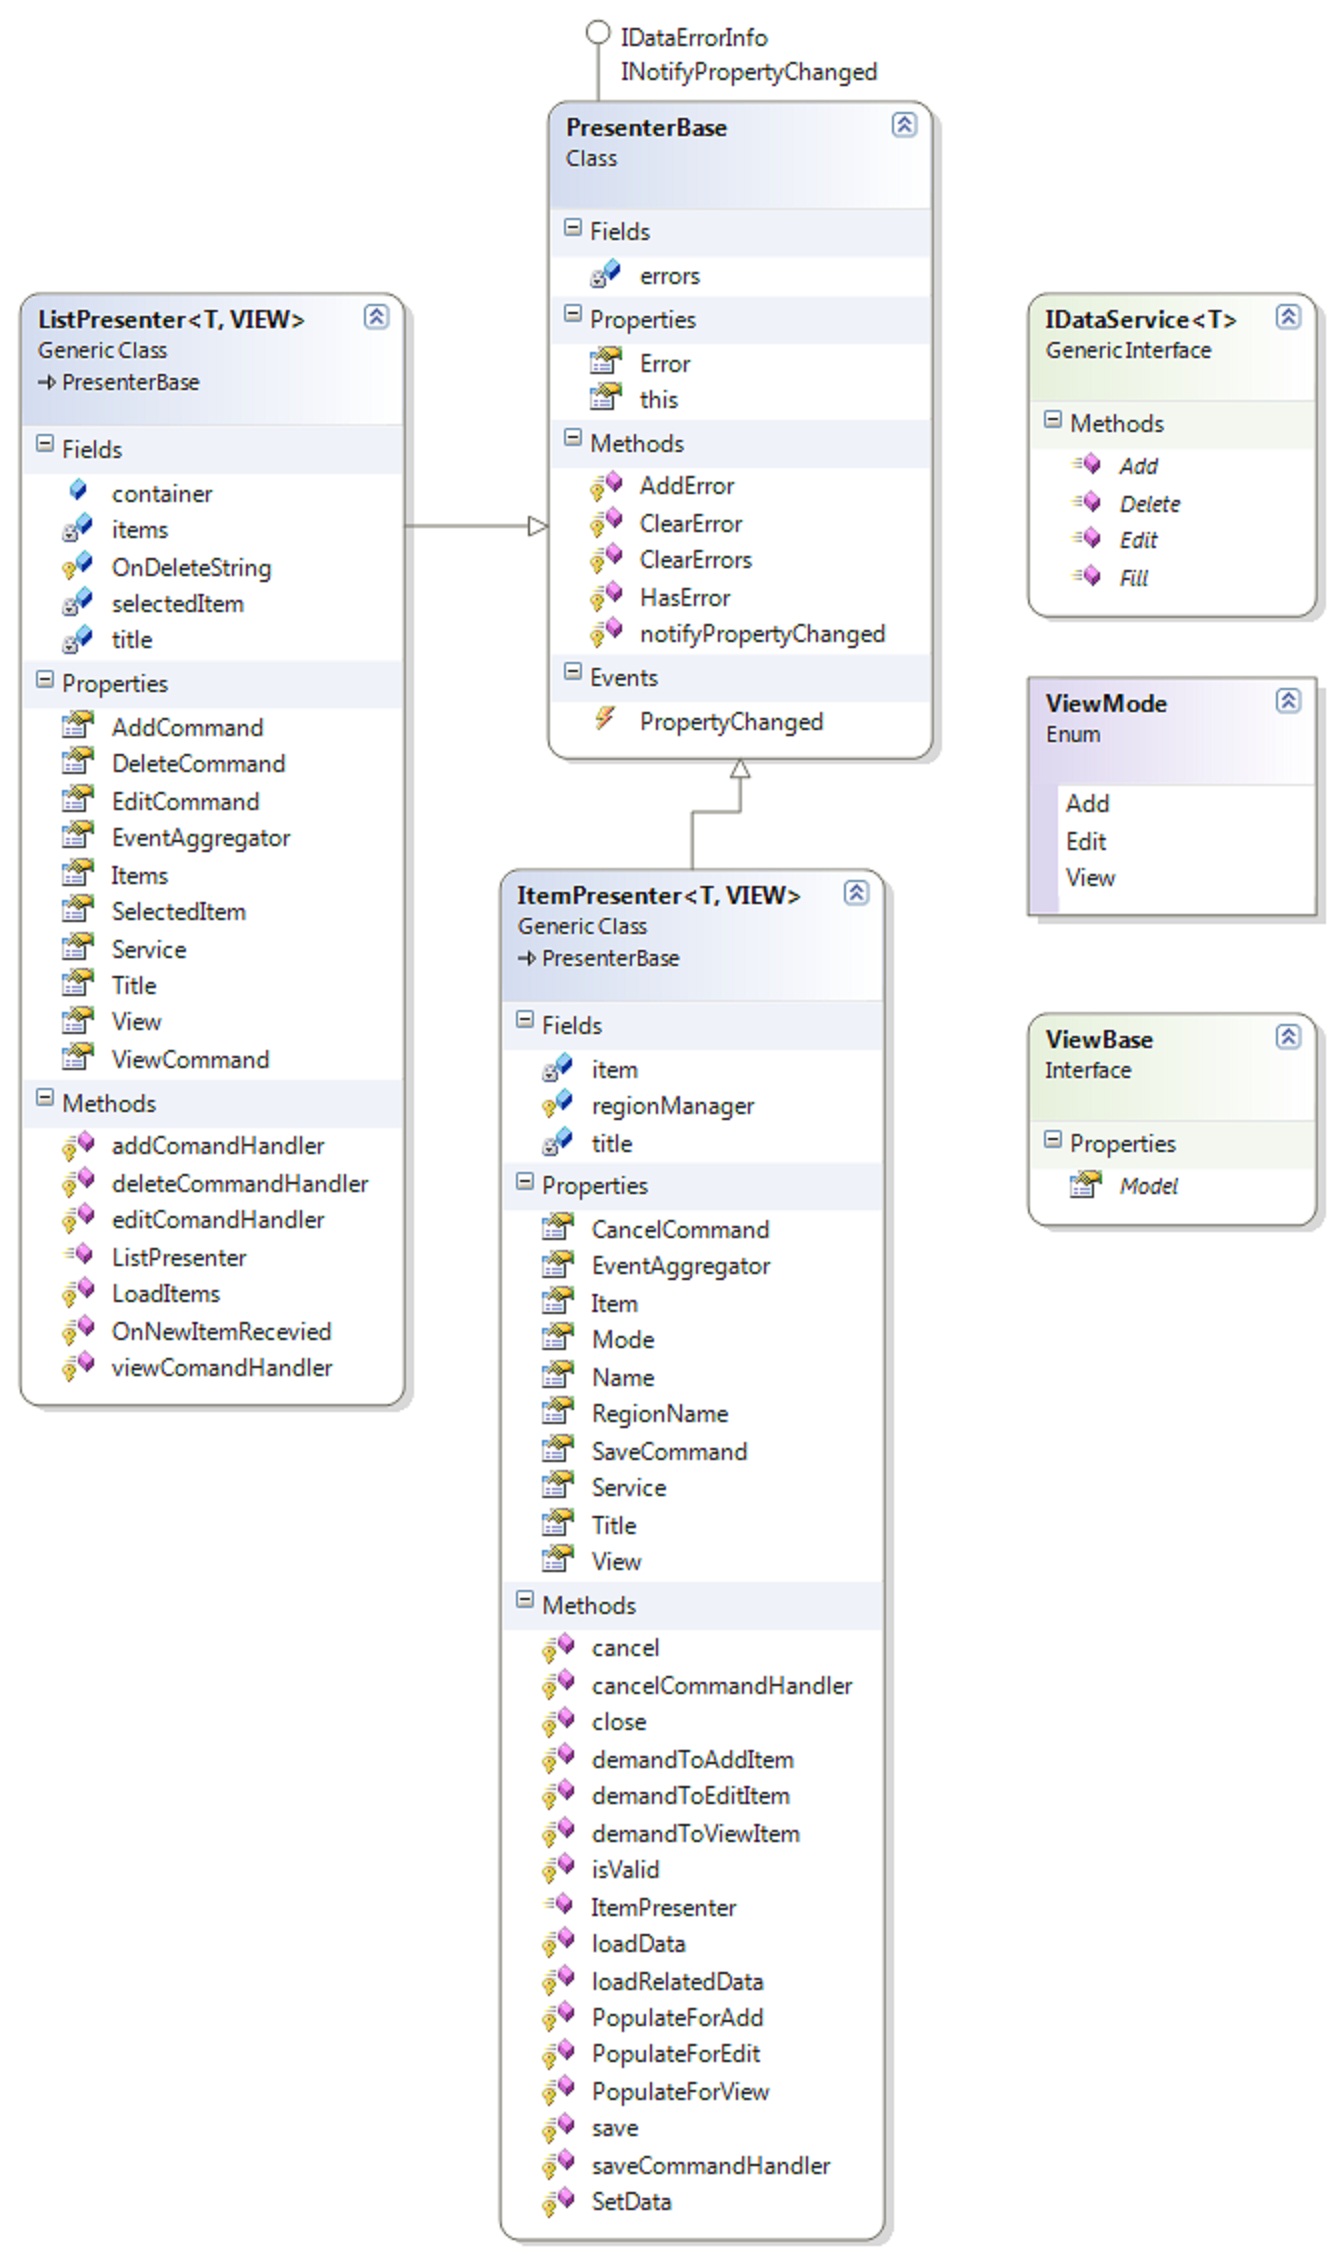The image size is (1334, 2256).
Task: Collapse the Events section of PresenterBase
Action: click(x=572, y=672)
